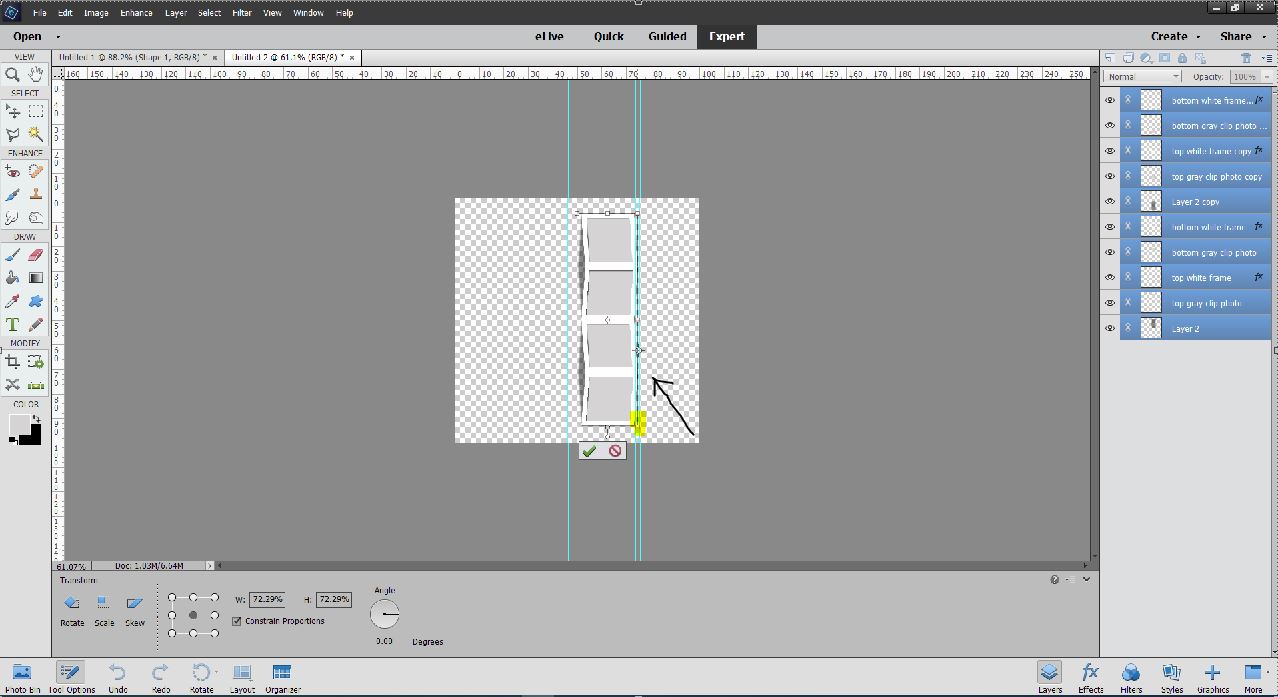Hide the bottom gray clip photo layer
This screenshot has width=1278, height=697.
coord(1109,252)
